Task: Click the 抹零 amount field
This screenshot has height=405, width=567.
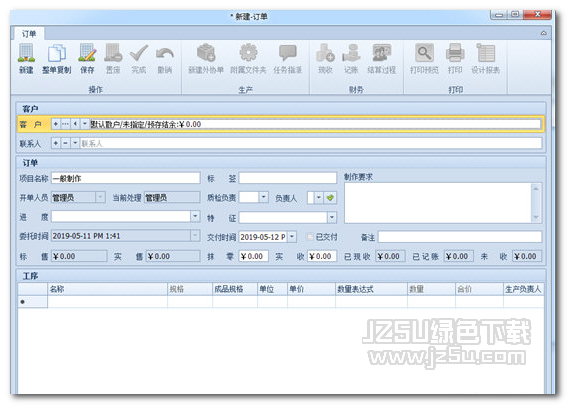Action: tap(253, 256)
